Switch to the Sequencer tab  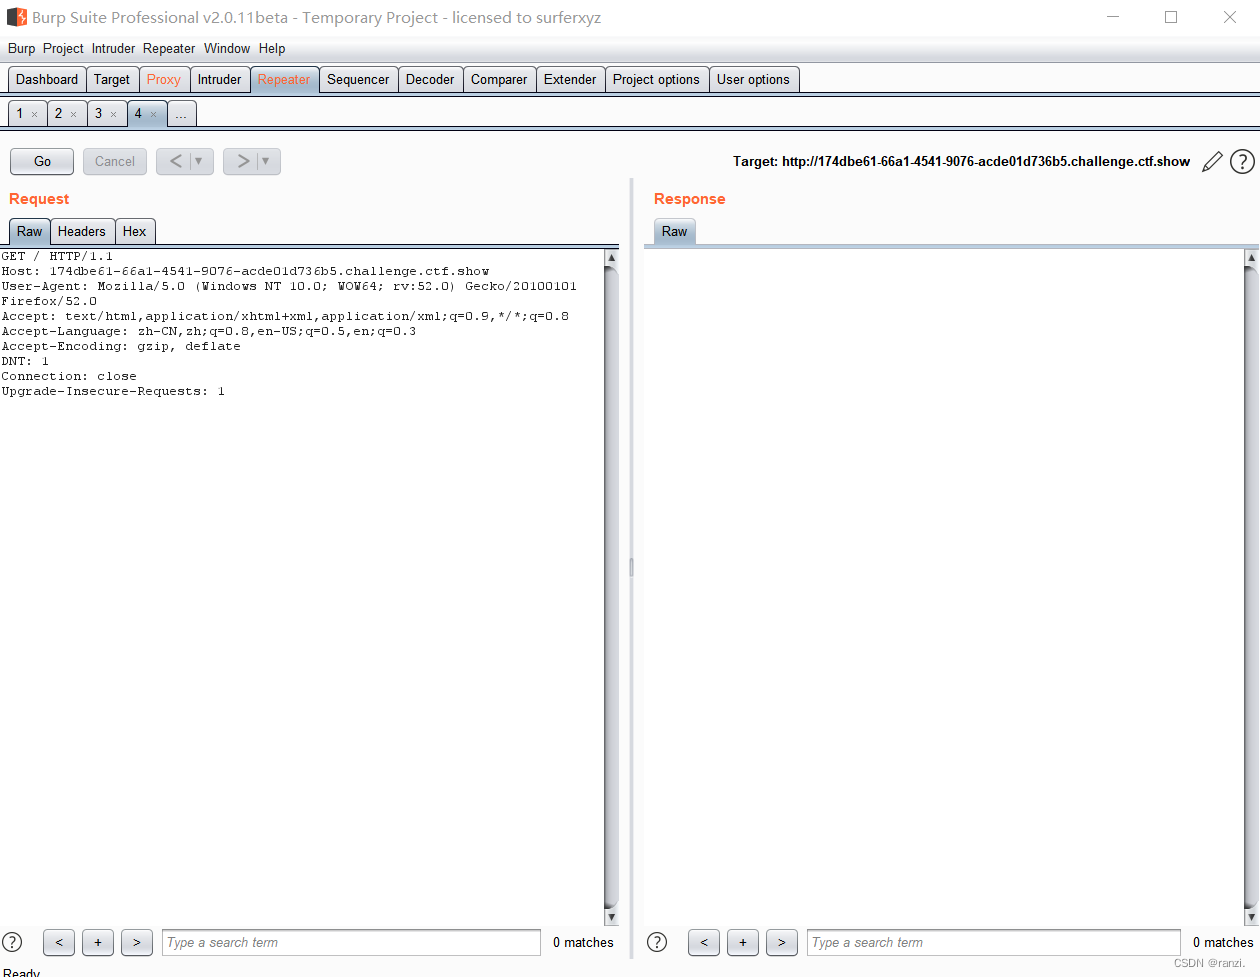(358, 80)
